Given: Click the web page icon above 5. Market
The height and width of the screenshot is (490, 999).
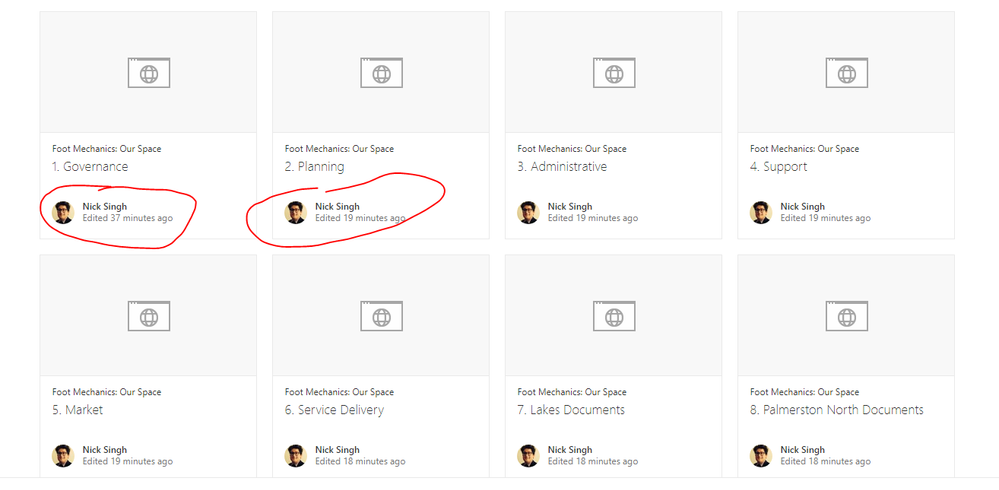Looking at the screenshot, I should [148, 316].
